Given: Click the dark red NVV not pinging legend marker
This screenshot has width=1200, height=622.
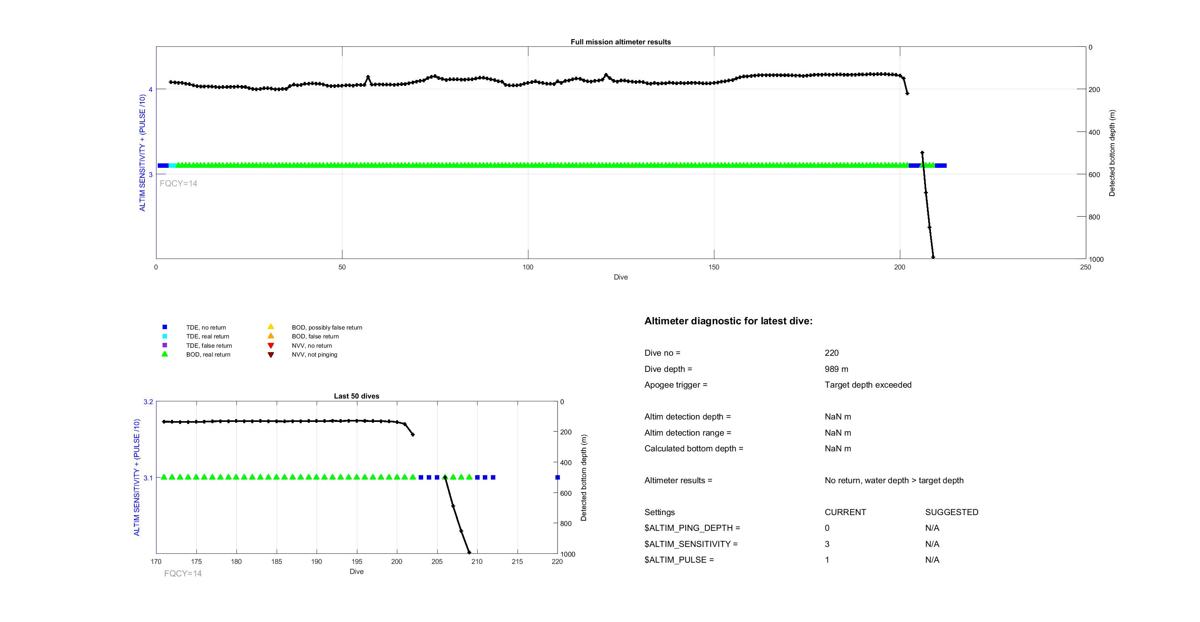Looking at the screenshot, I should pos(271,354).
